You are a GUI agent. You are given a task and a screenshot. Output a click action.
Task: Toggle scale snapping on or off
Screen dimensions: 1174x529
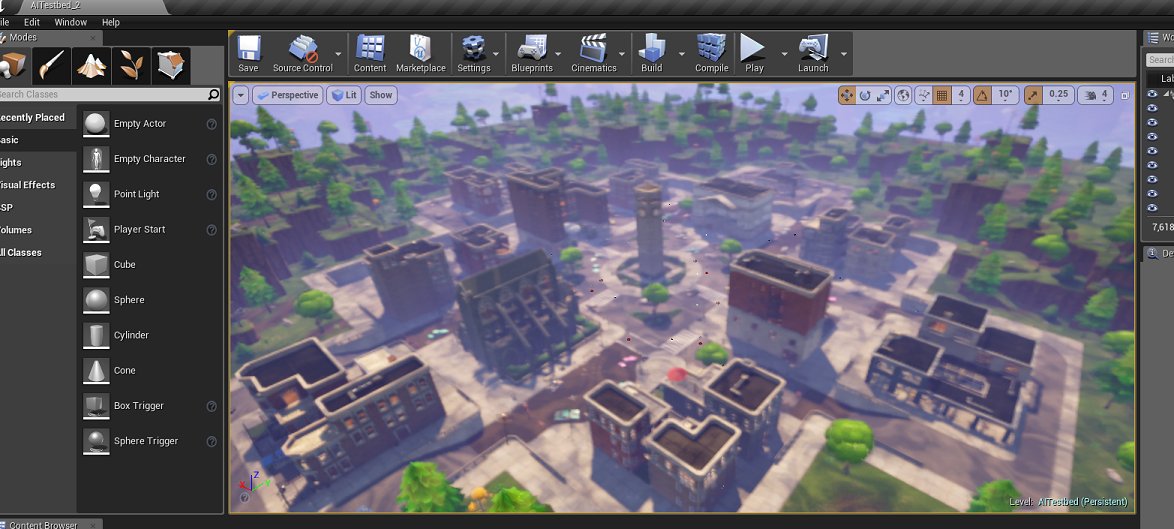pyautogui.click(x=1033, y=95)
